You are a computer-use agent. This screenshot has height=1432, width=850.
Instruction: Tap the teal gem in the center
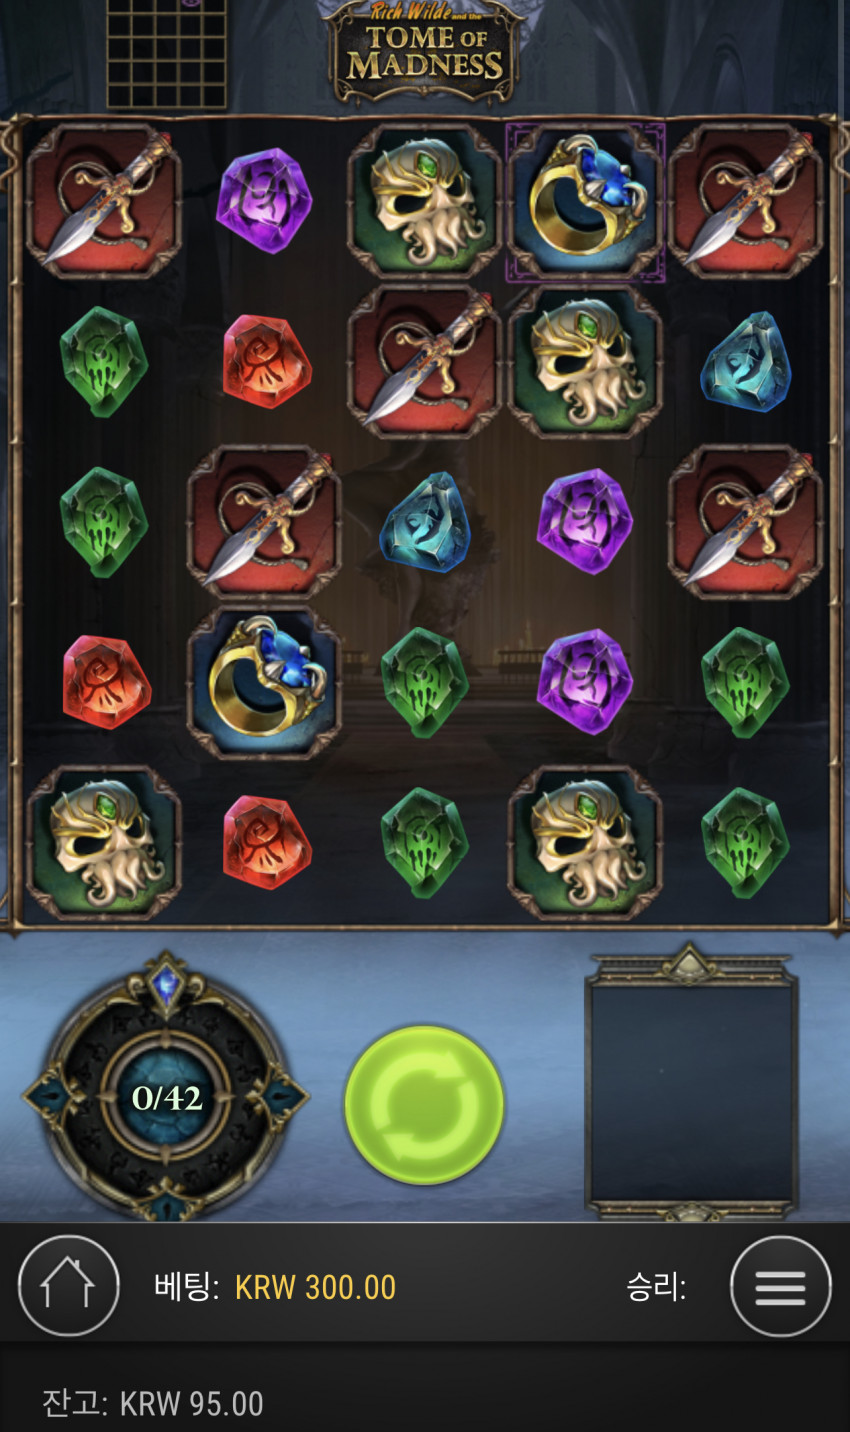(424, 521)
